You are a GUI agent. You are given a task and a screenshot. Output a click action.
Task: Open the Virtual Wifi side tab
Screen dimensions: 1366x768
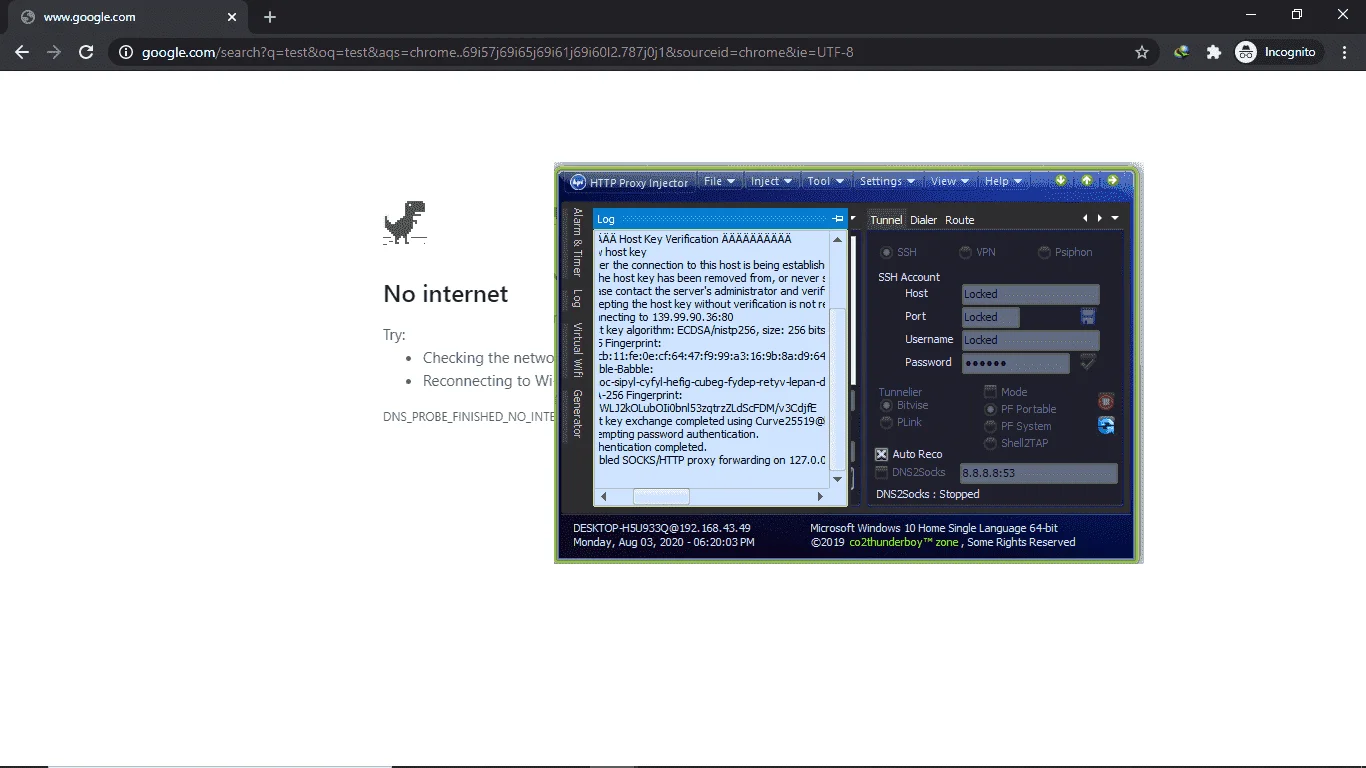(577, 350)
